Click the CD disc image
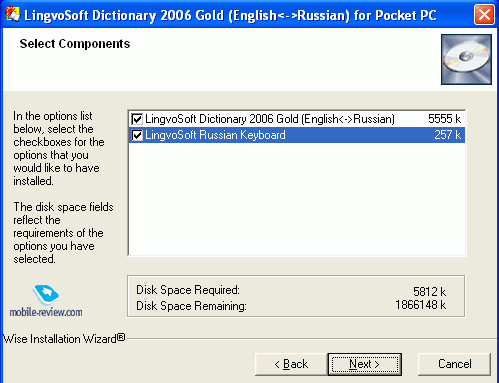The image size is (499, 383). (x=466, y=59)
